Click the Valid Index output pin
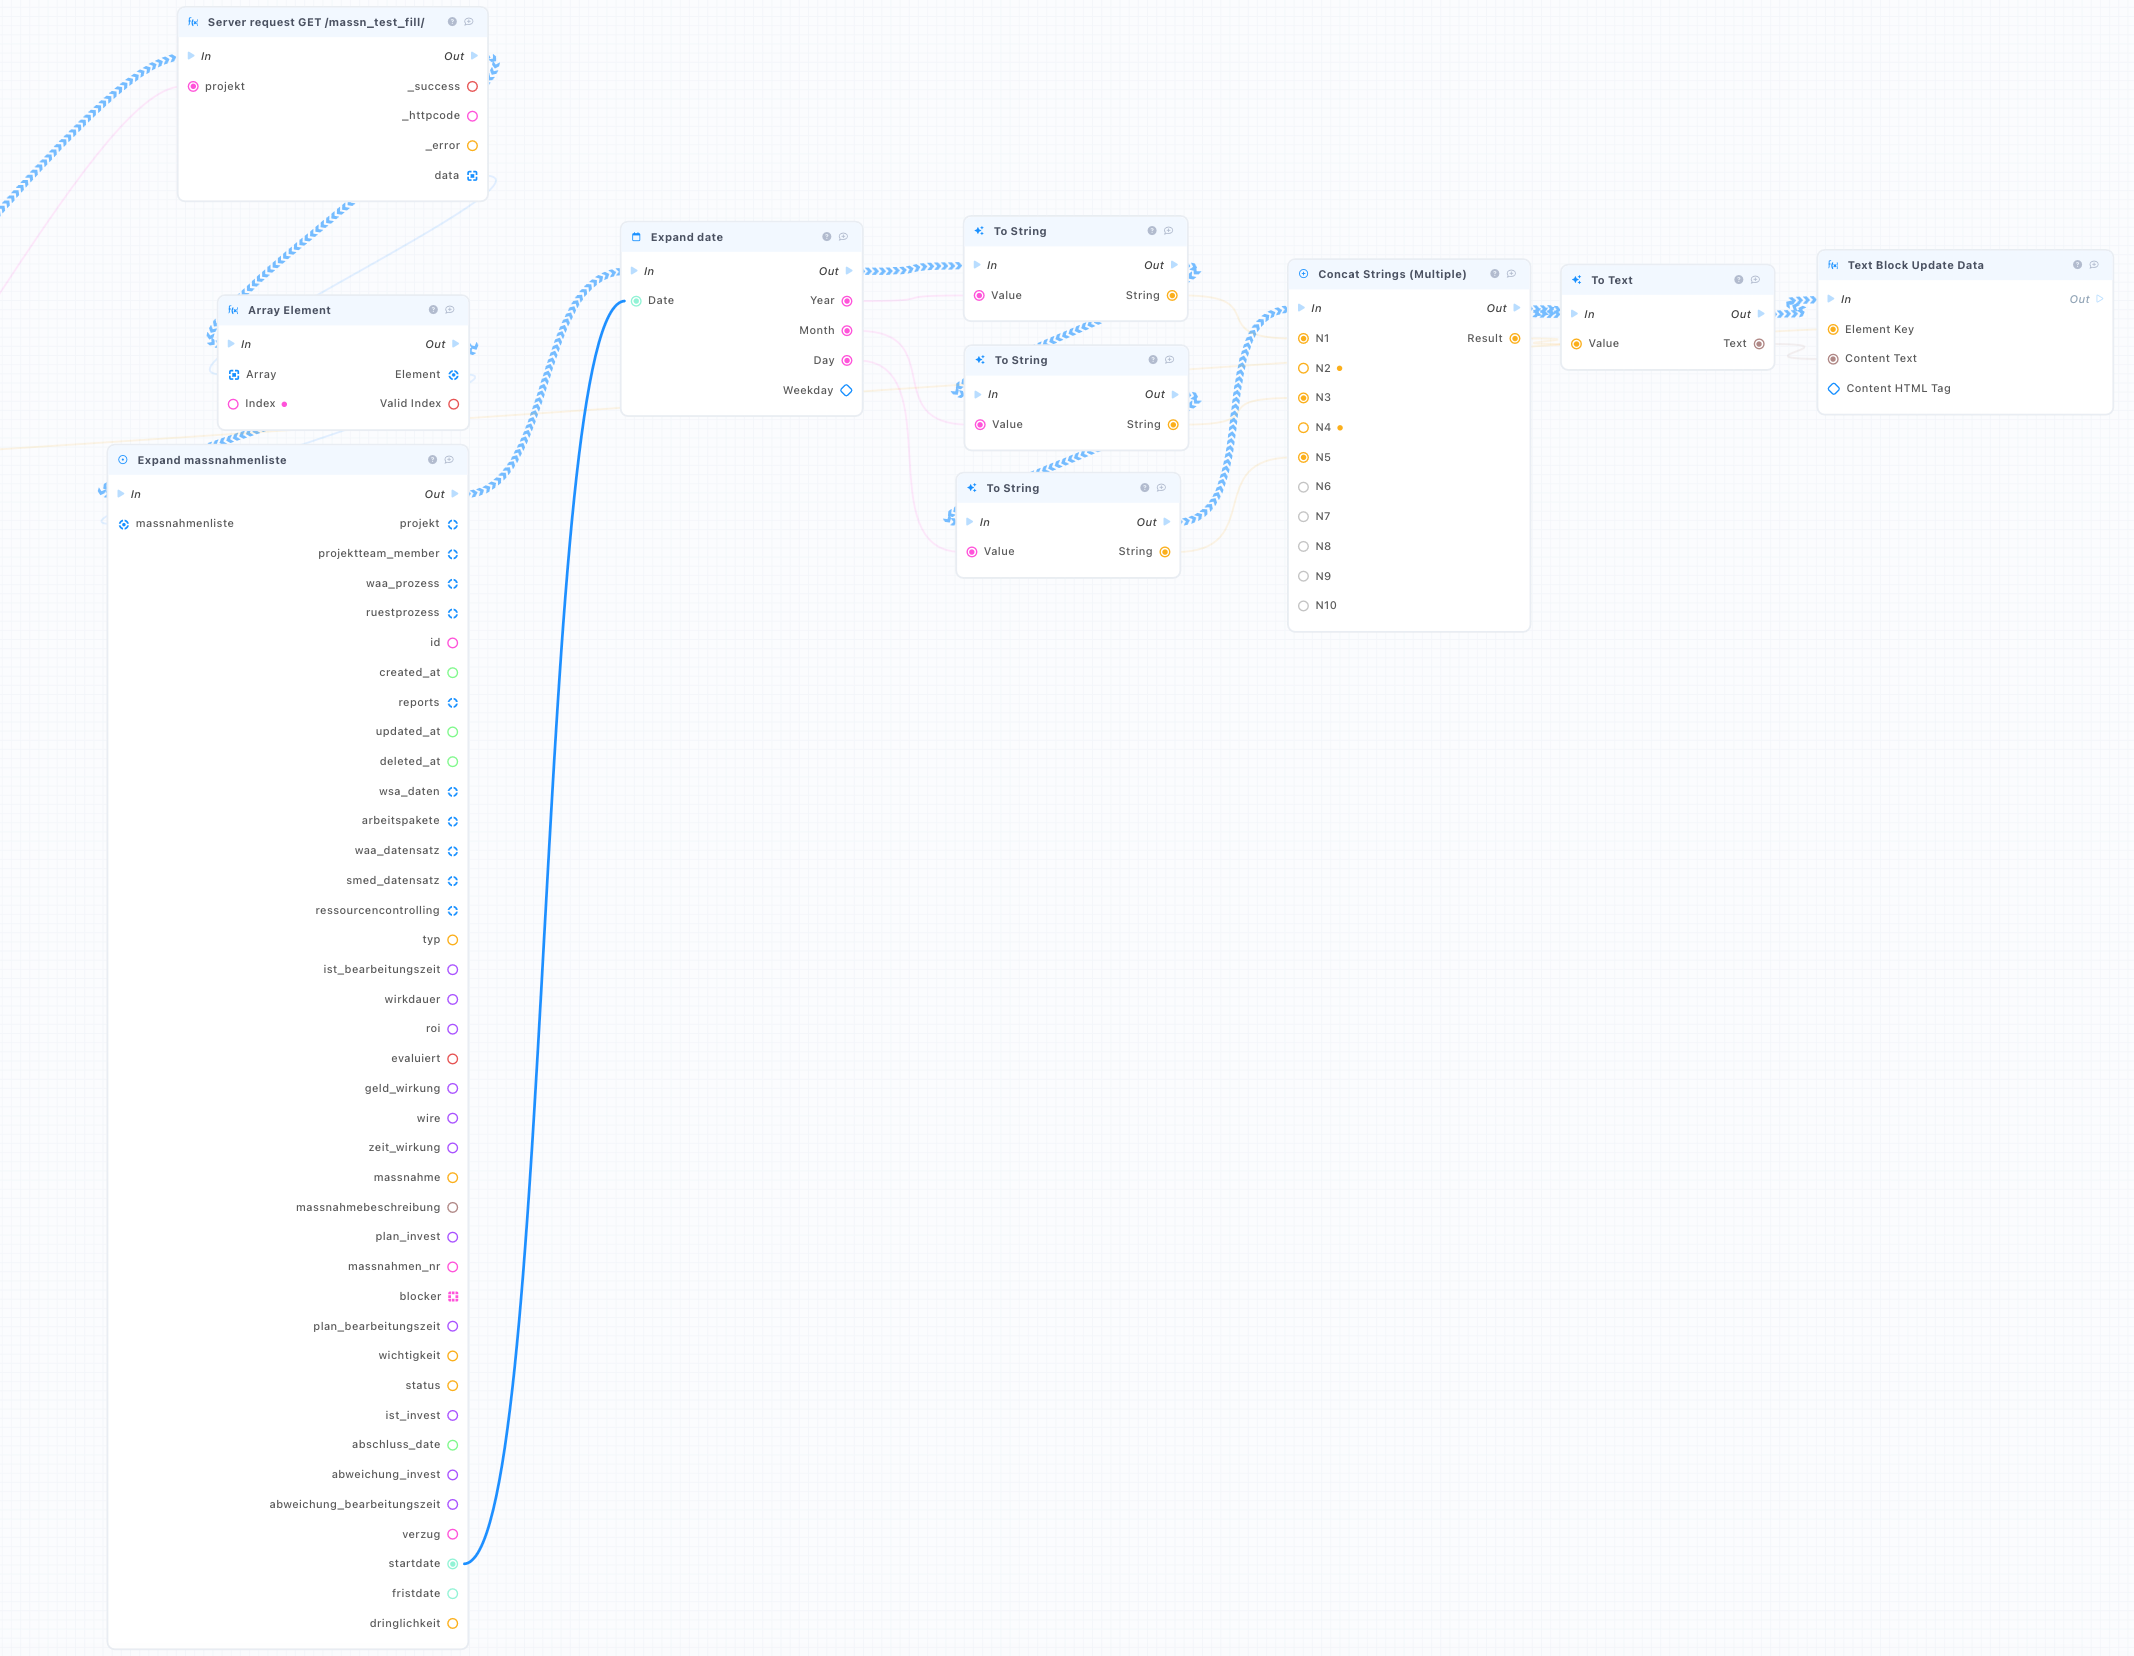Viewport: 2134px width, 1656px height. pos(453,404)
